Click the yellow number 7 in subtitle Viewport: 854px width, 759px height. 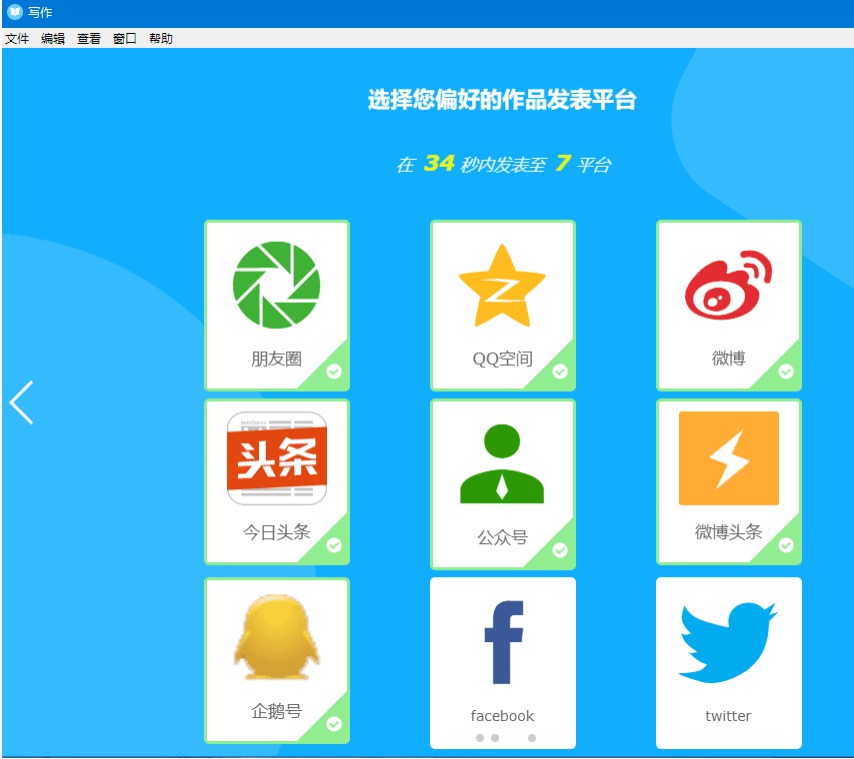click(563, 163)
